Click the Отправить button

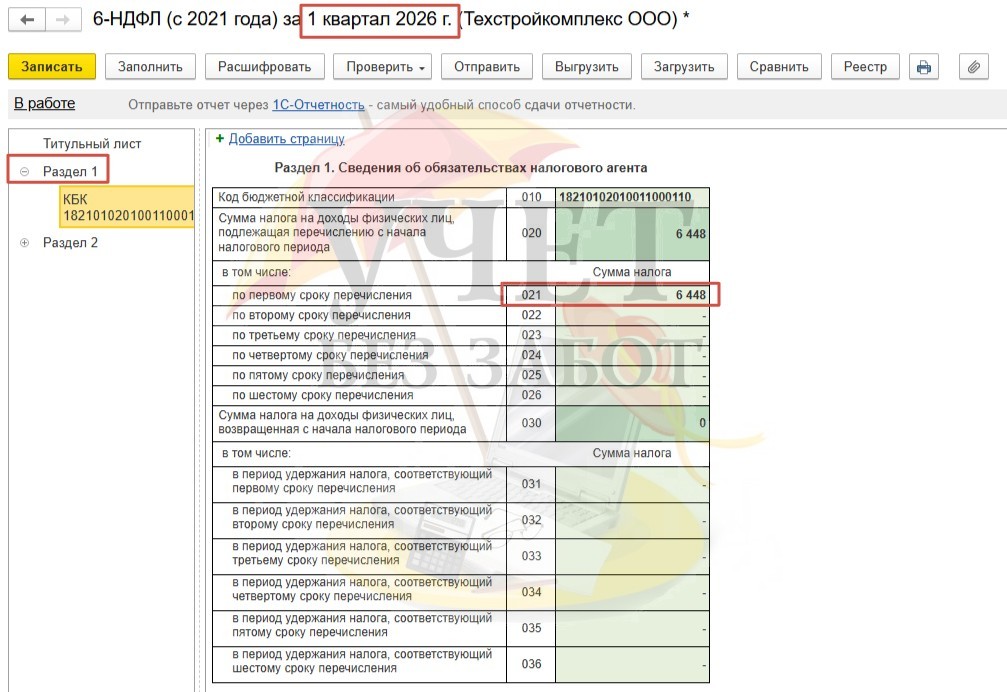tap(486, 67)
